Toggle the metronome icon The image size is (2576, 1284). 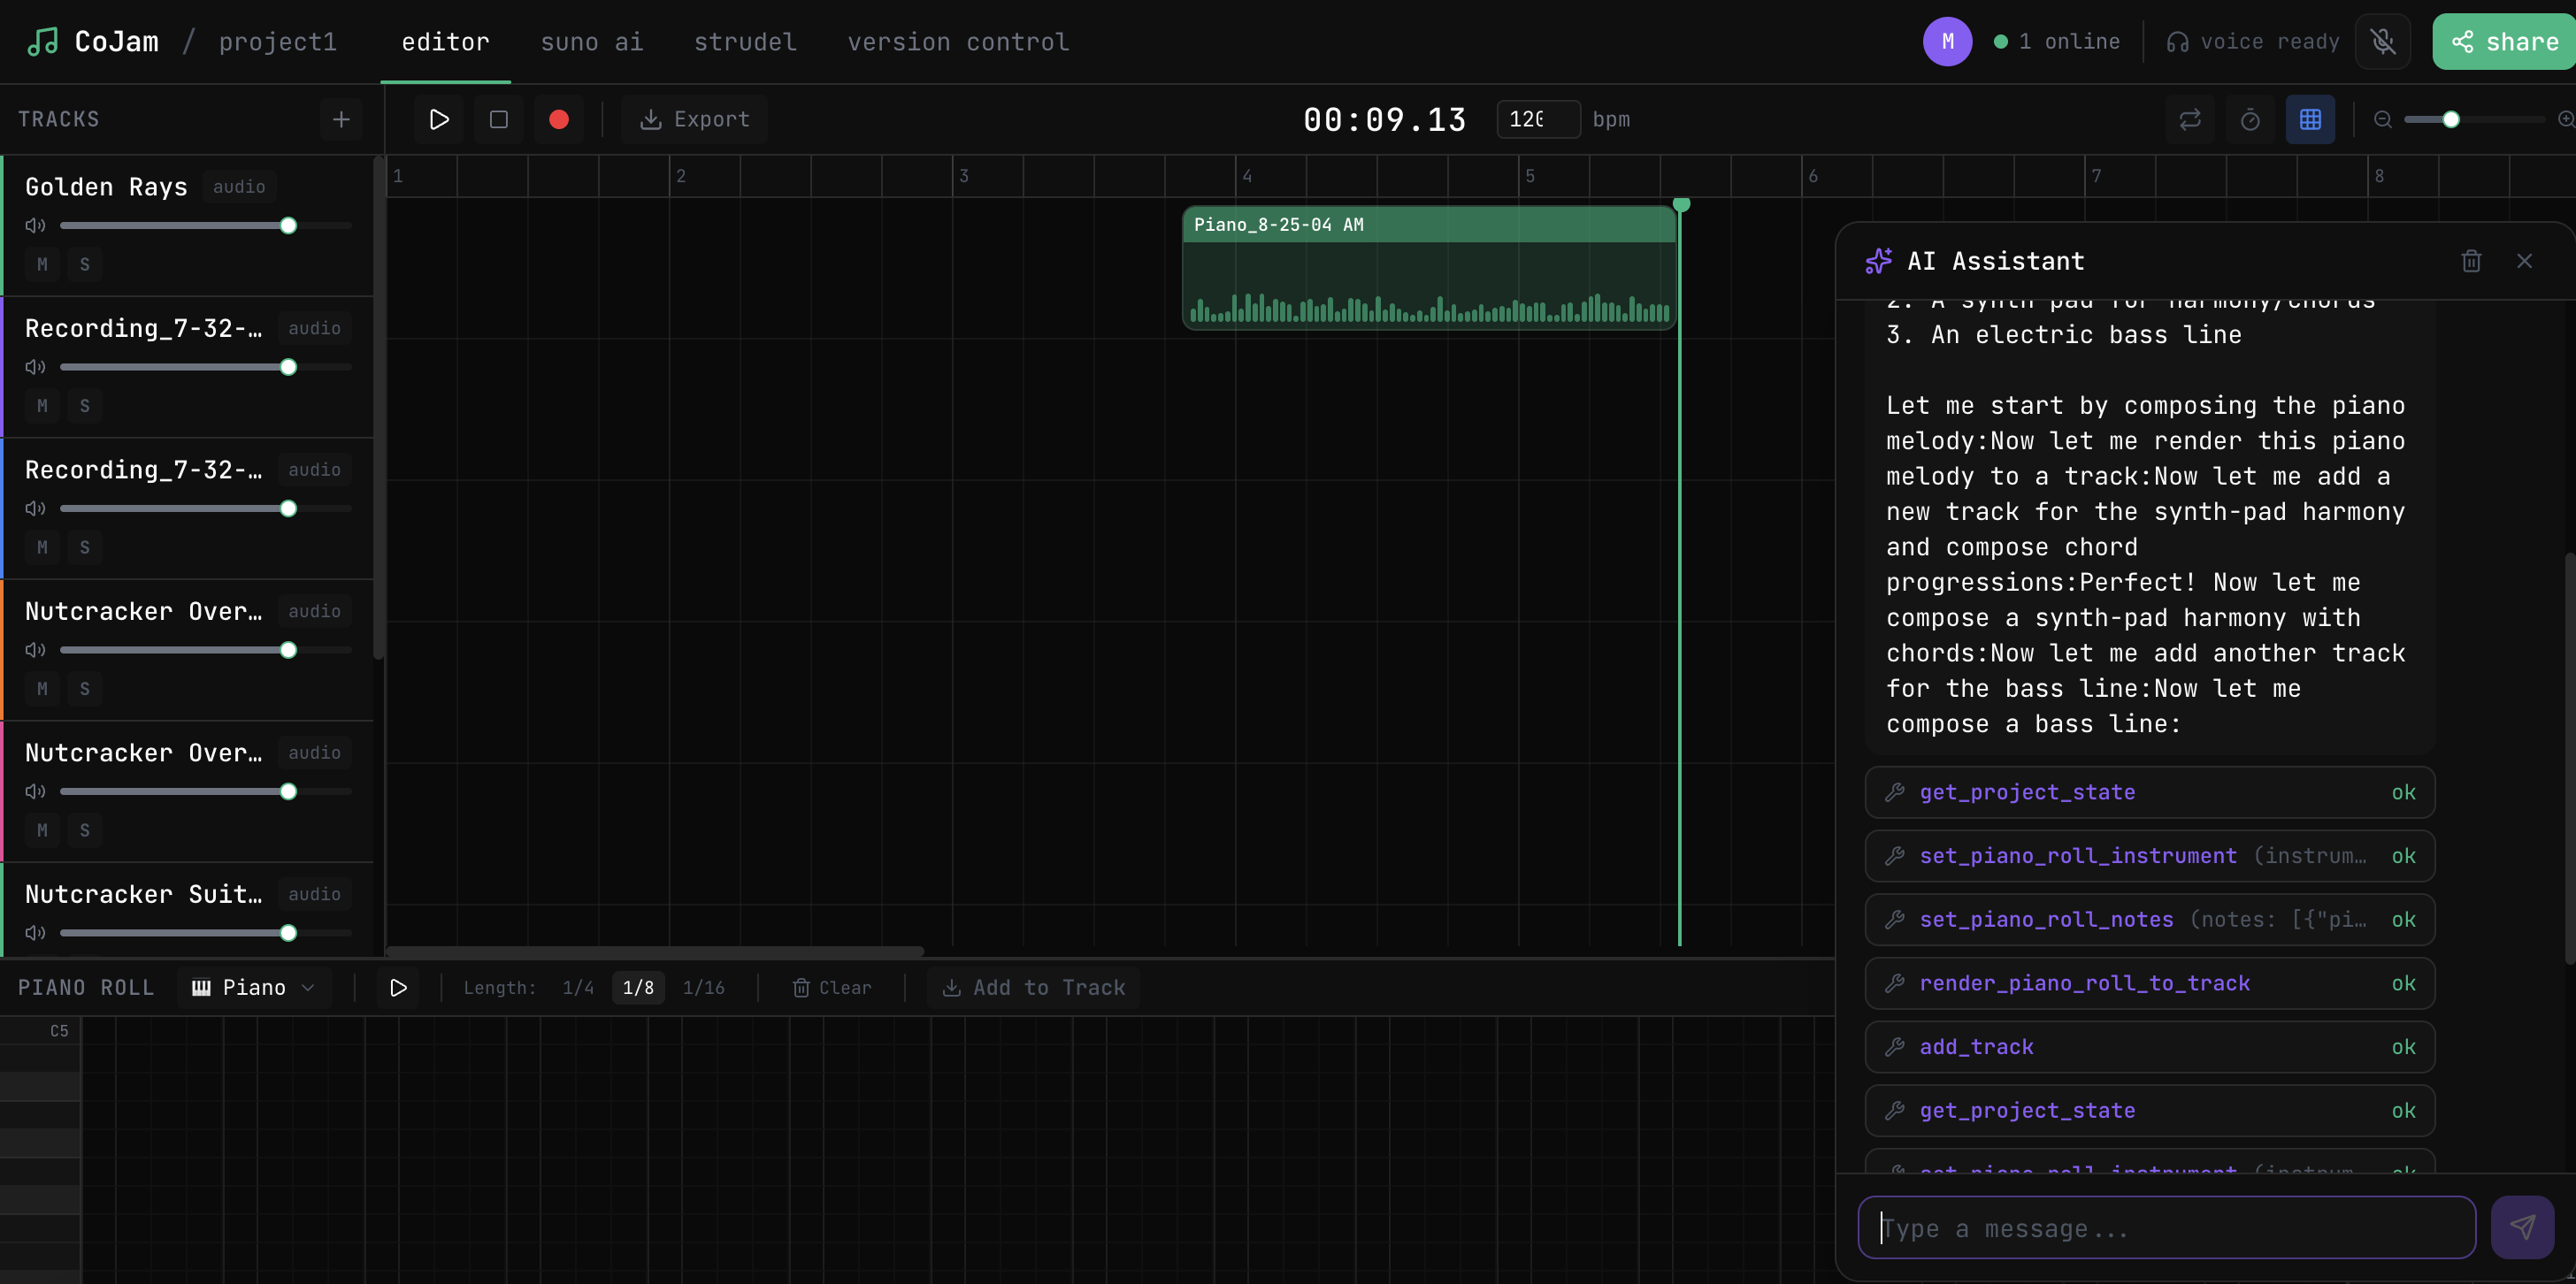pyautogui.click(x=2249, y=120)
